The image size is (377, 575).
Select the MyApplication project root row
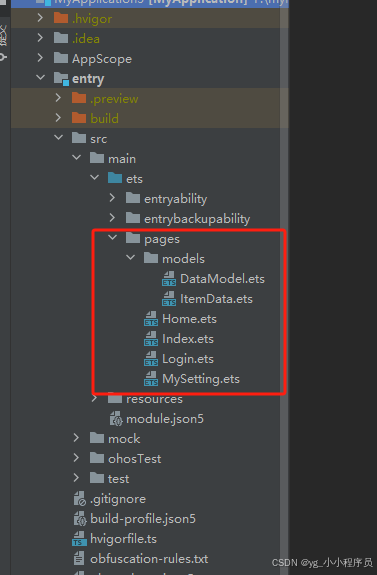tap(150, 3)
